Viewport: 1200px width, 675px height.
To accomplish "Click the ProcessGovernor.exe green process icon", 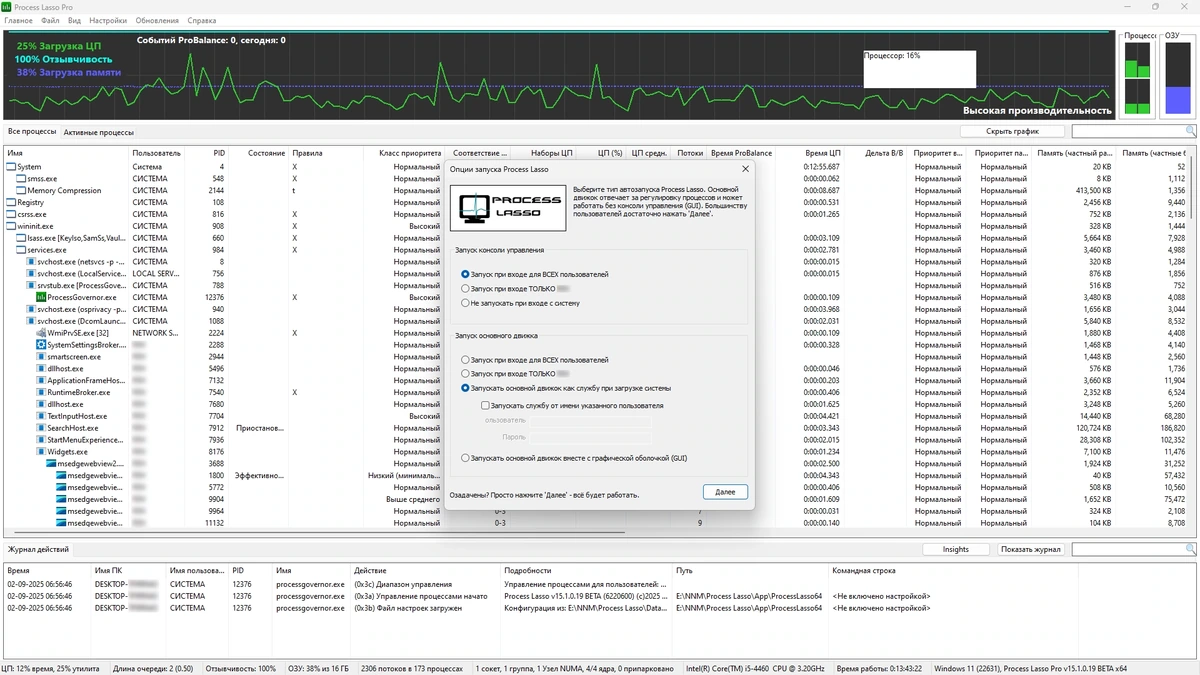I will [x=41, y=297].
